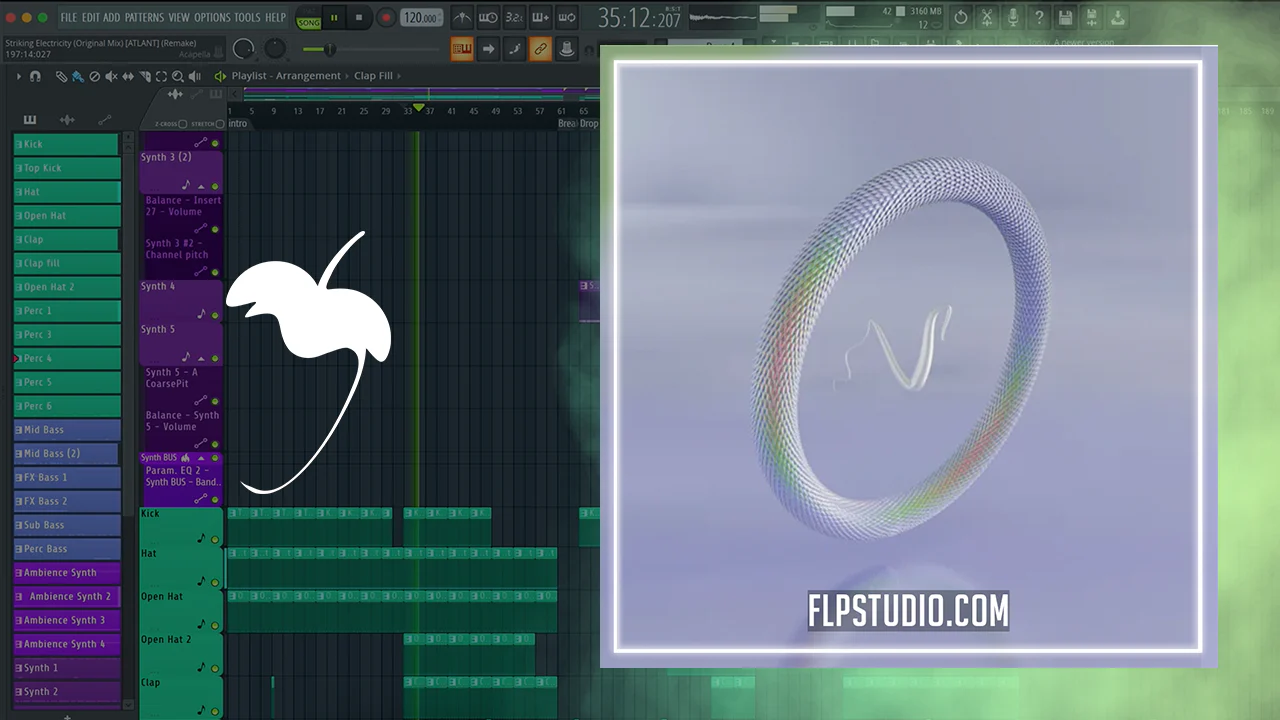
Task: Select the playlist Paint brush tool
Action: click(x=77, y=76)
